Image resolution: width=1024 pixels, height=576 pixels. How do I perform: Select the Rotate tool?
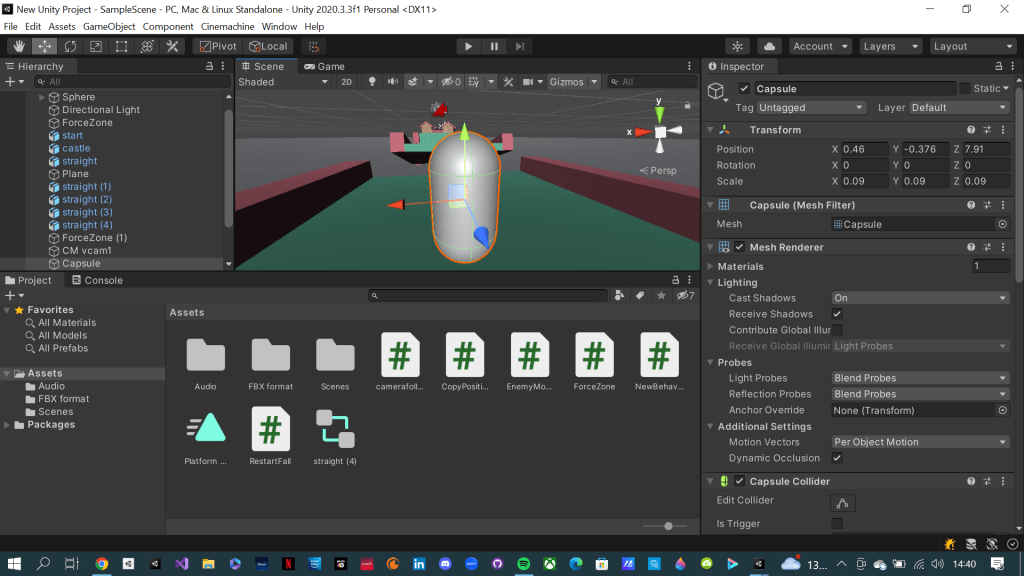(70, 46)
